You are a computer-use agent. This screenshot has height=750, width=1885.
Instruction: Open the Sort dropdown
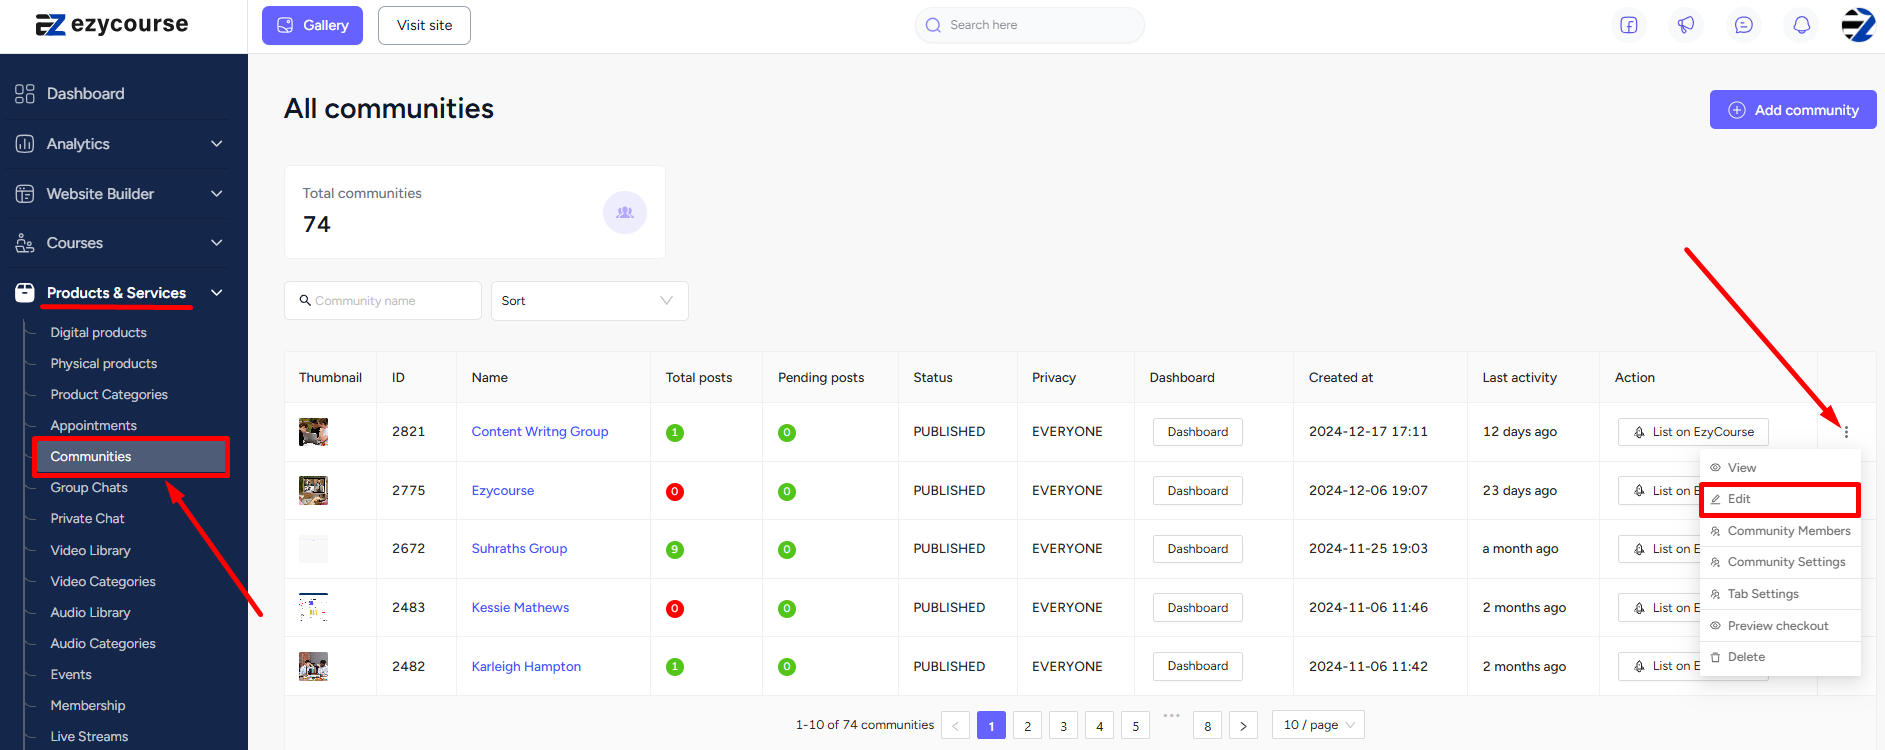pyautogui.click(x=589, y=301)
